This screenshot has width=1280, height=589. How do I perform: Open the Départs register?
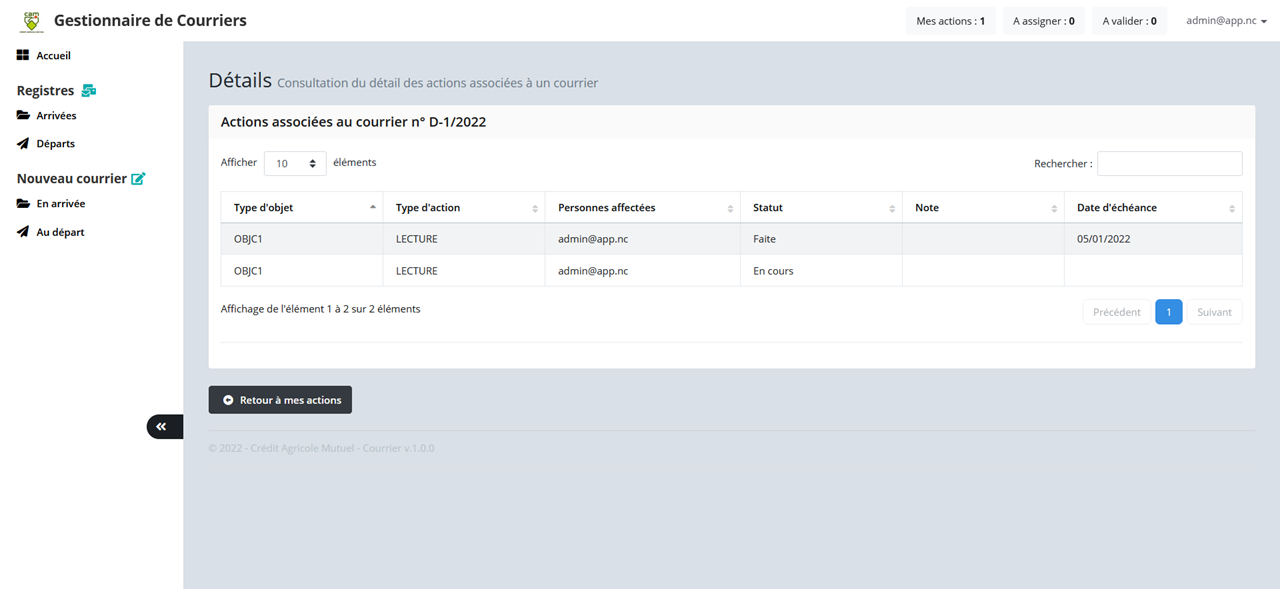pyautogui.click(x=55, y=144)
